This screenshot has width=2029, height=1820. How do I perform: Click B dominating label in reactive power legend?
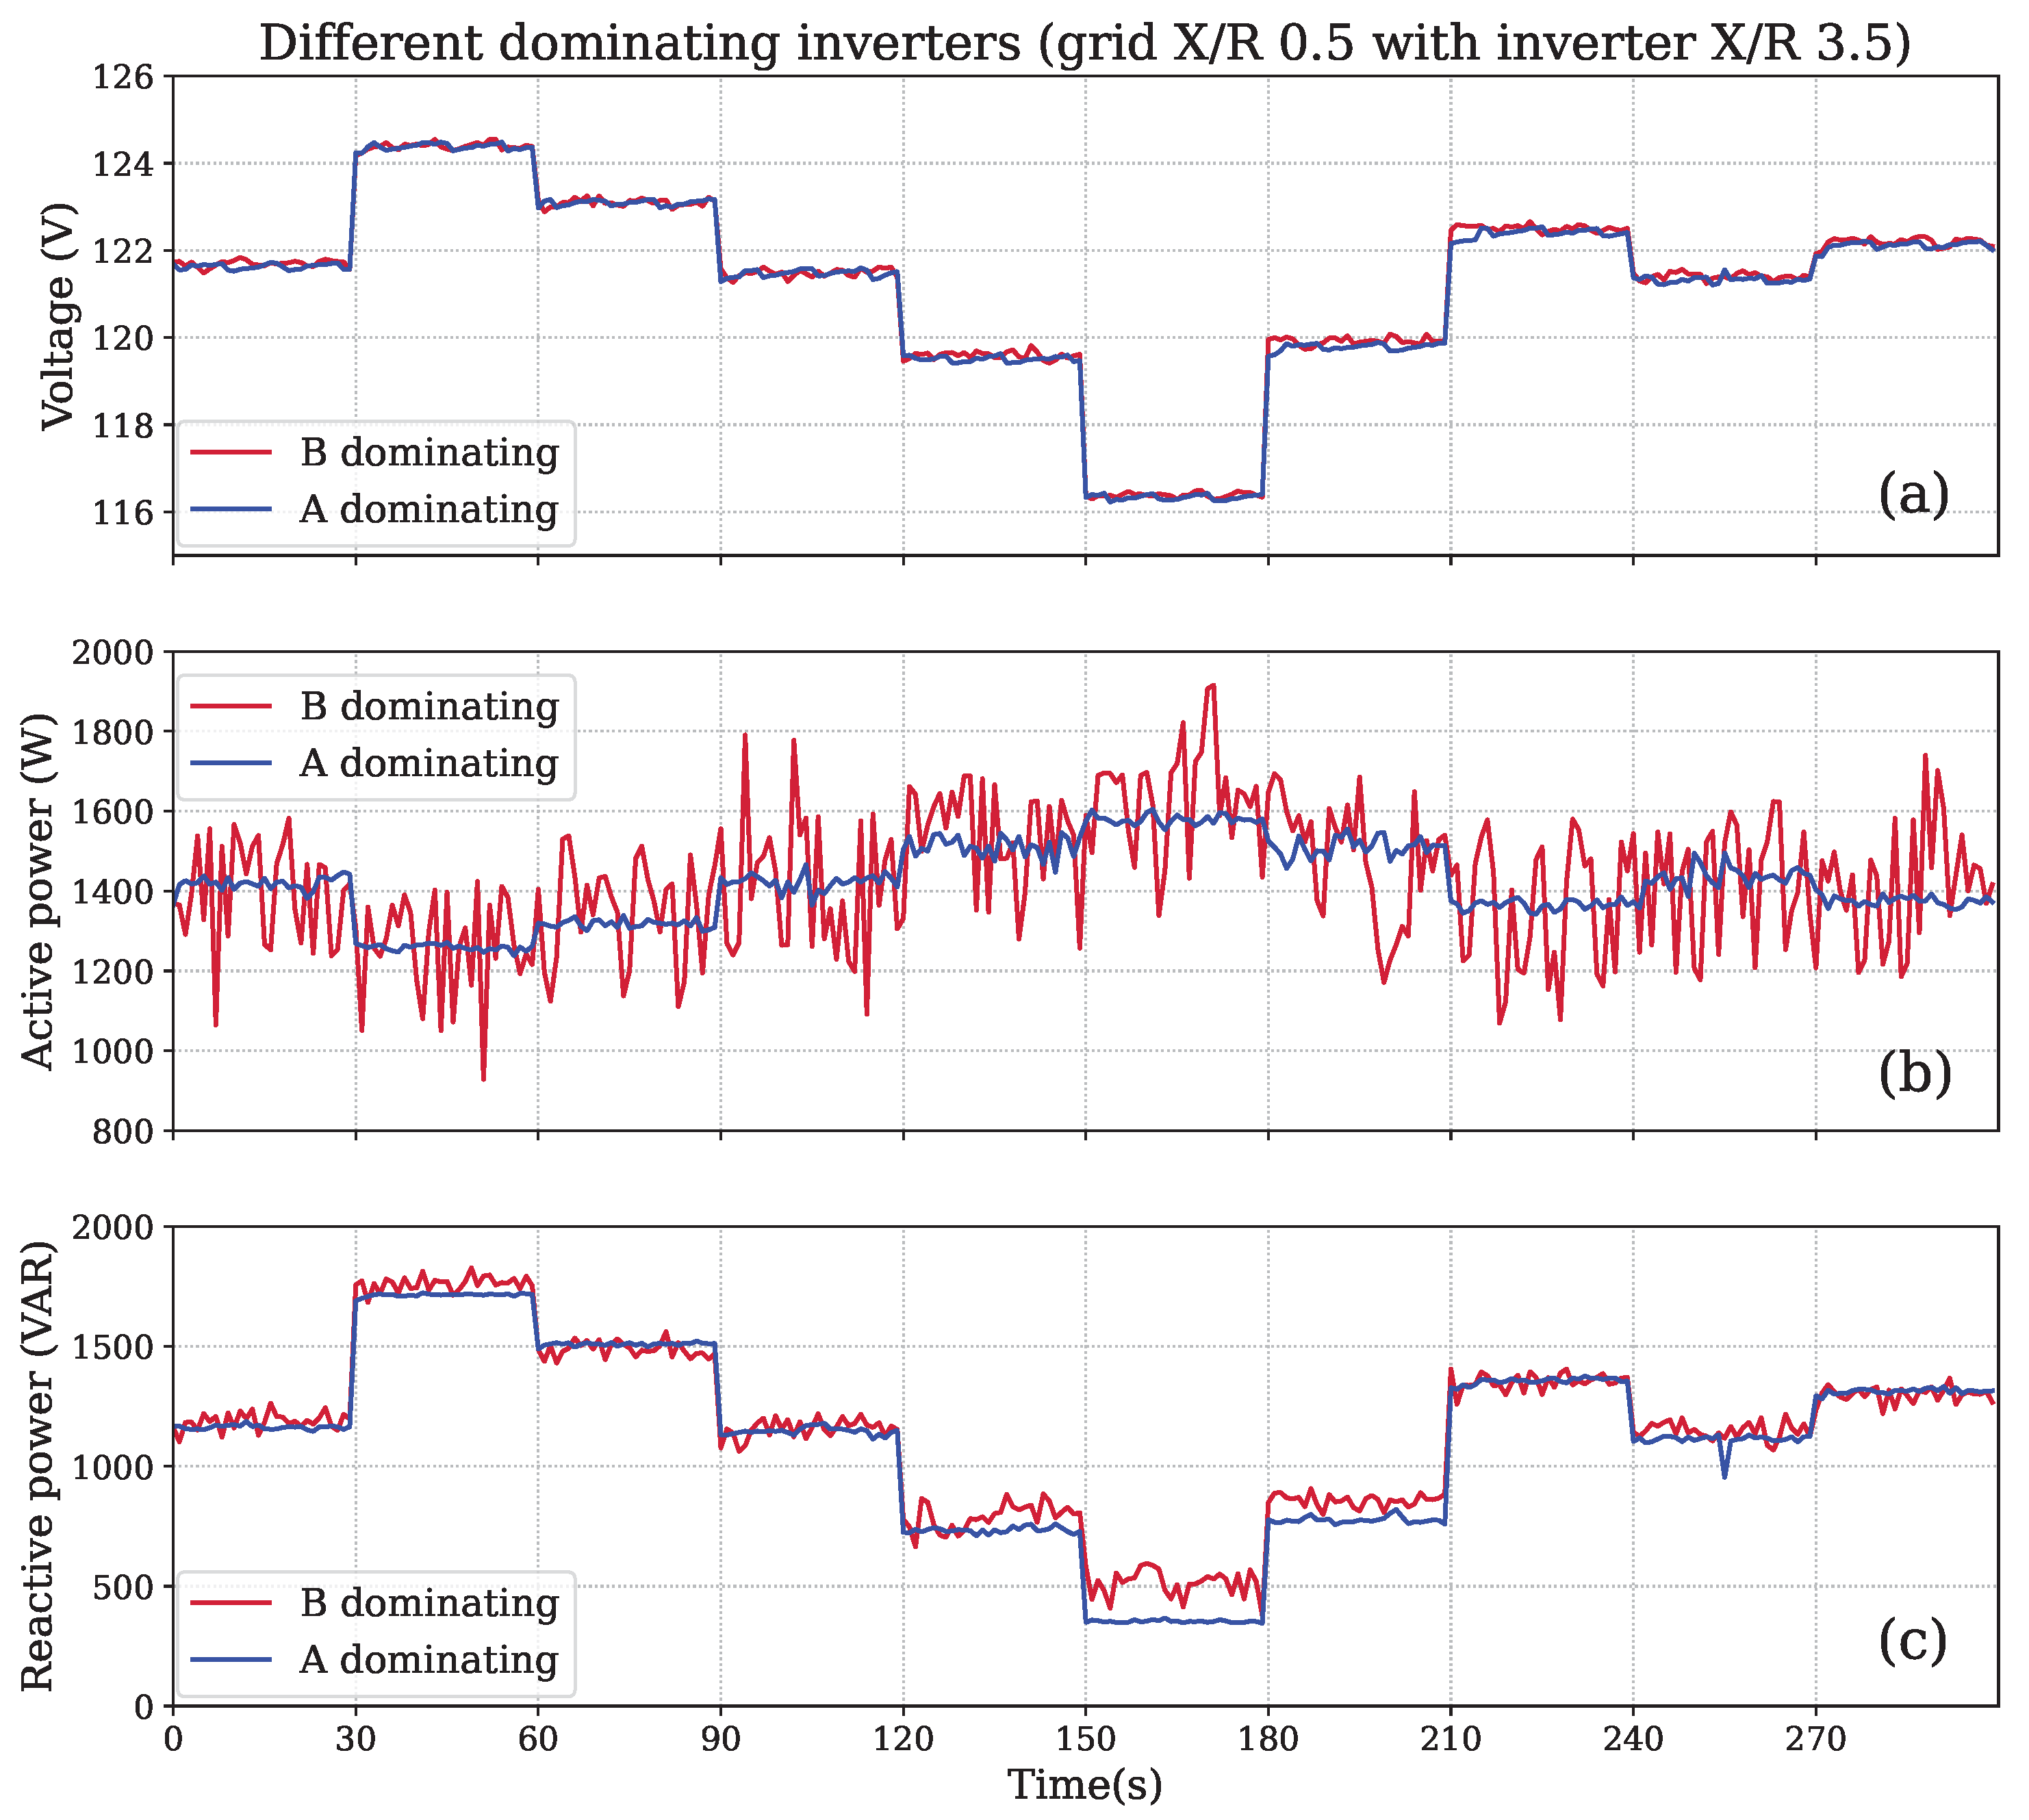[x=429, y=1602]
